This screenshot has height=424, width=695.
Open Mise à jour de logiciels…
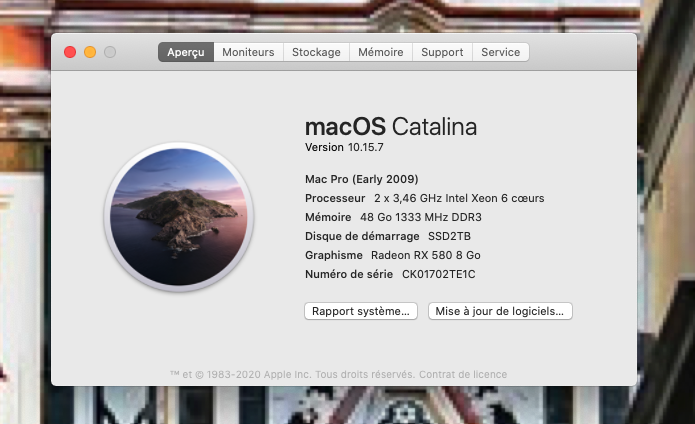click(500, 311)
